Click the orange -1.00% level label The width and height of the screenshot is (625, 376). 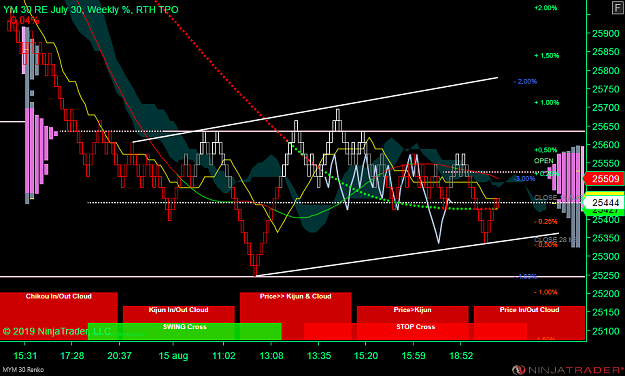pos(546,292)
